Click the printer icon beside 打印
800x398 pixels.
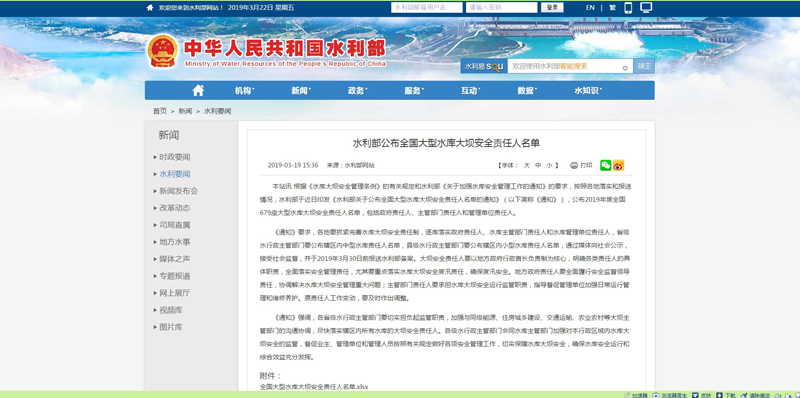click(x=573, y=165)
